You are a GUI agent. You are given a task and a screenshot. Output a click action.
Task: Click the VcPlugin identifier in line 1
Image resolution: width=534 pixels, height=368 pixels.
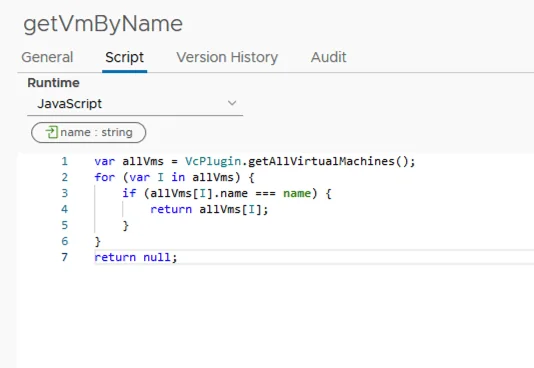(x=213, y=161)
